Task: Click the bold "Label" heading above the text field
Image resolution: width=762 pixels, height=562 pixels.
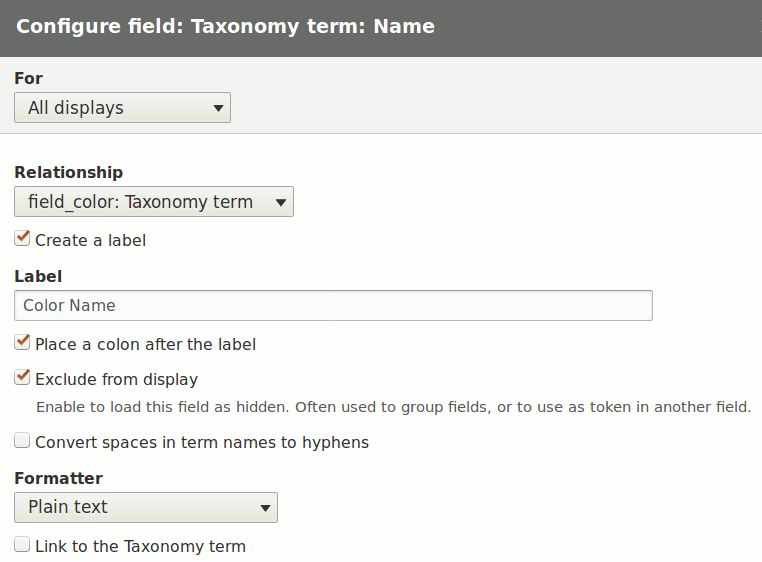Action: [38, 276]
